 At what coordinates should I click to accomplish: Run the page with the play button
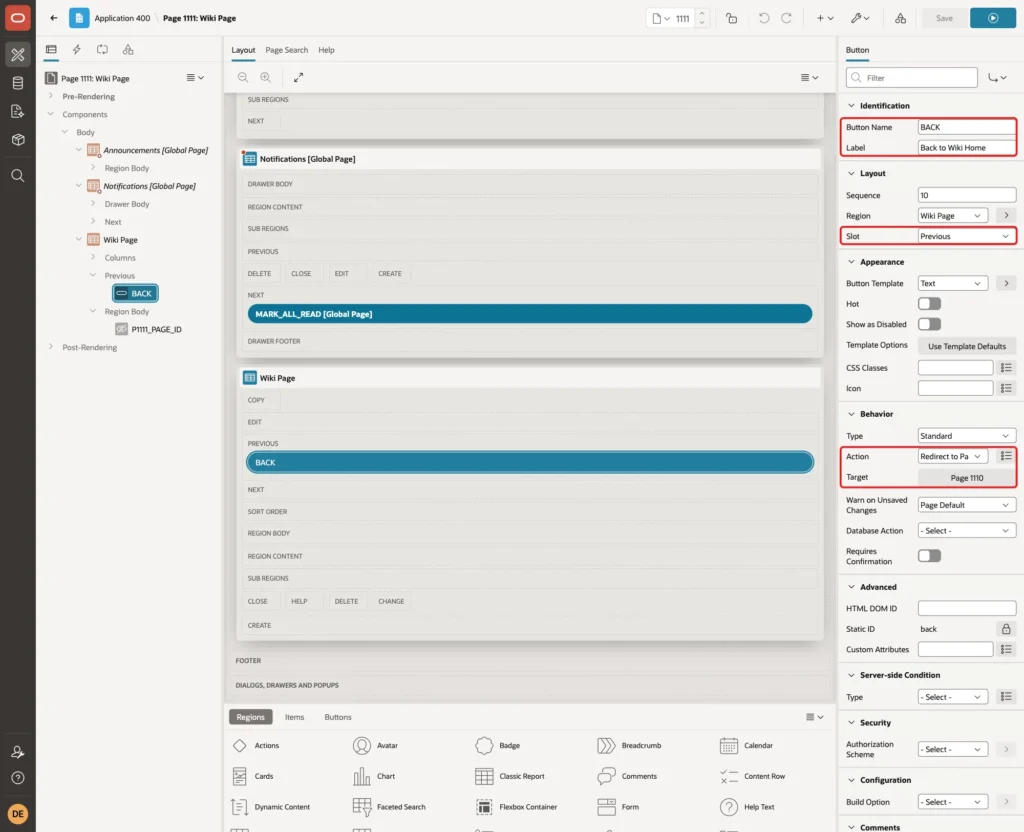(993, 18)
